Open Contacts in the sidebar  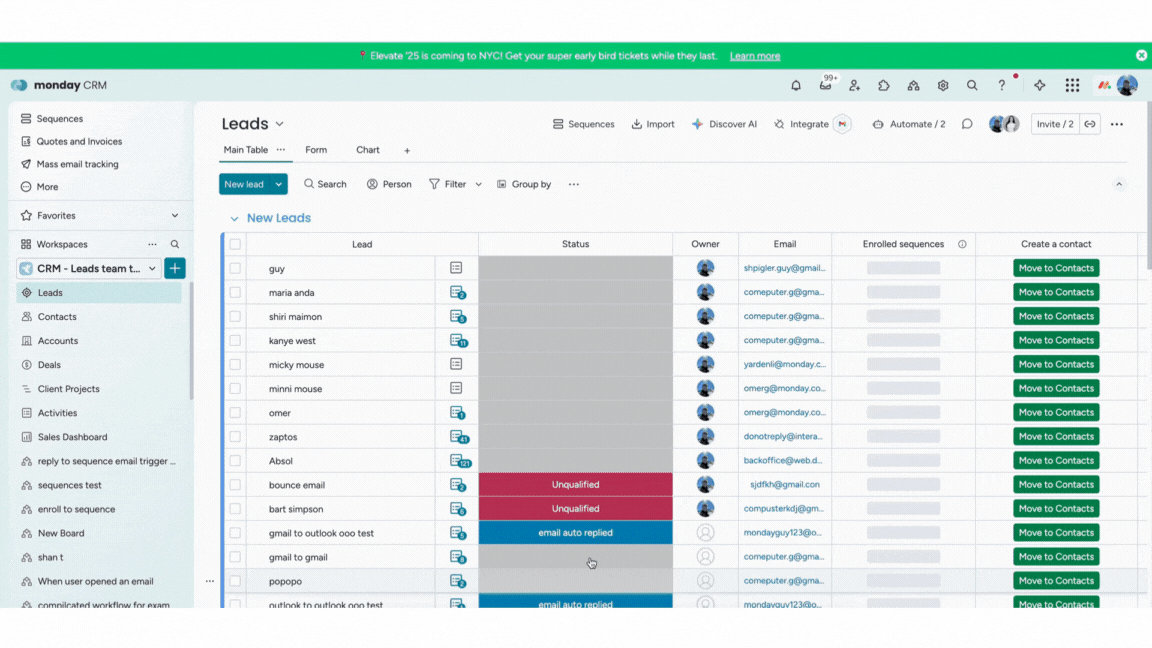[x=57, y=317]
